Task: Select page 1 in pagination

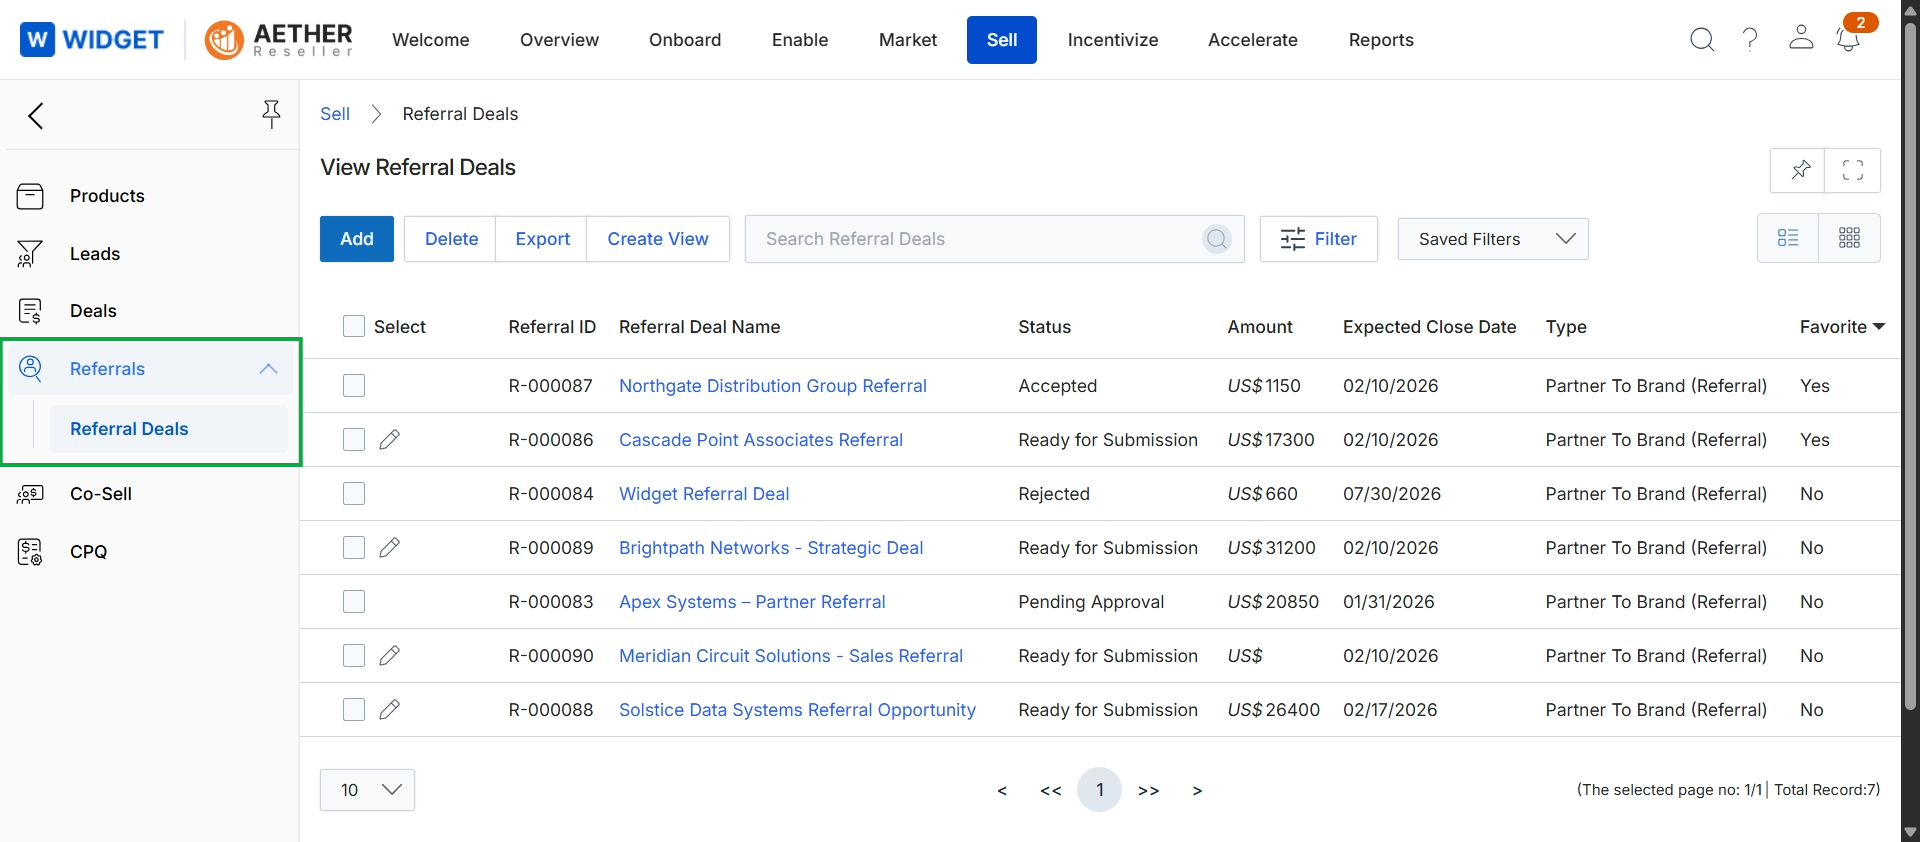Action: [x=1099, y=790]
